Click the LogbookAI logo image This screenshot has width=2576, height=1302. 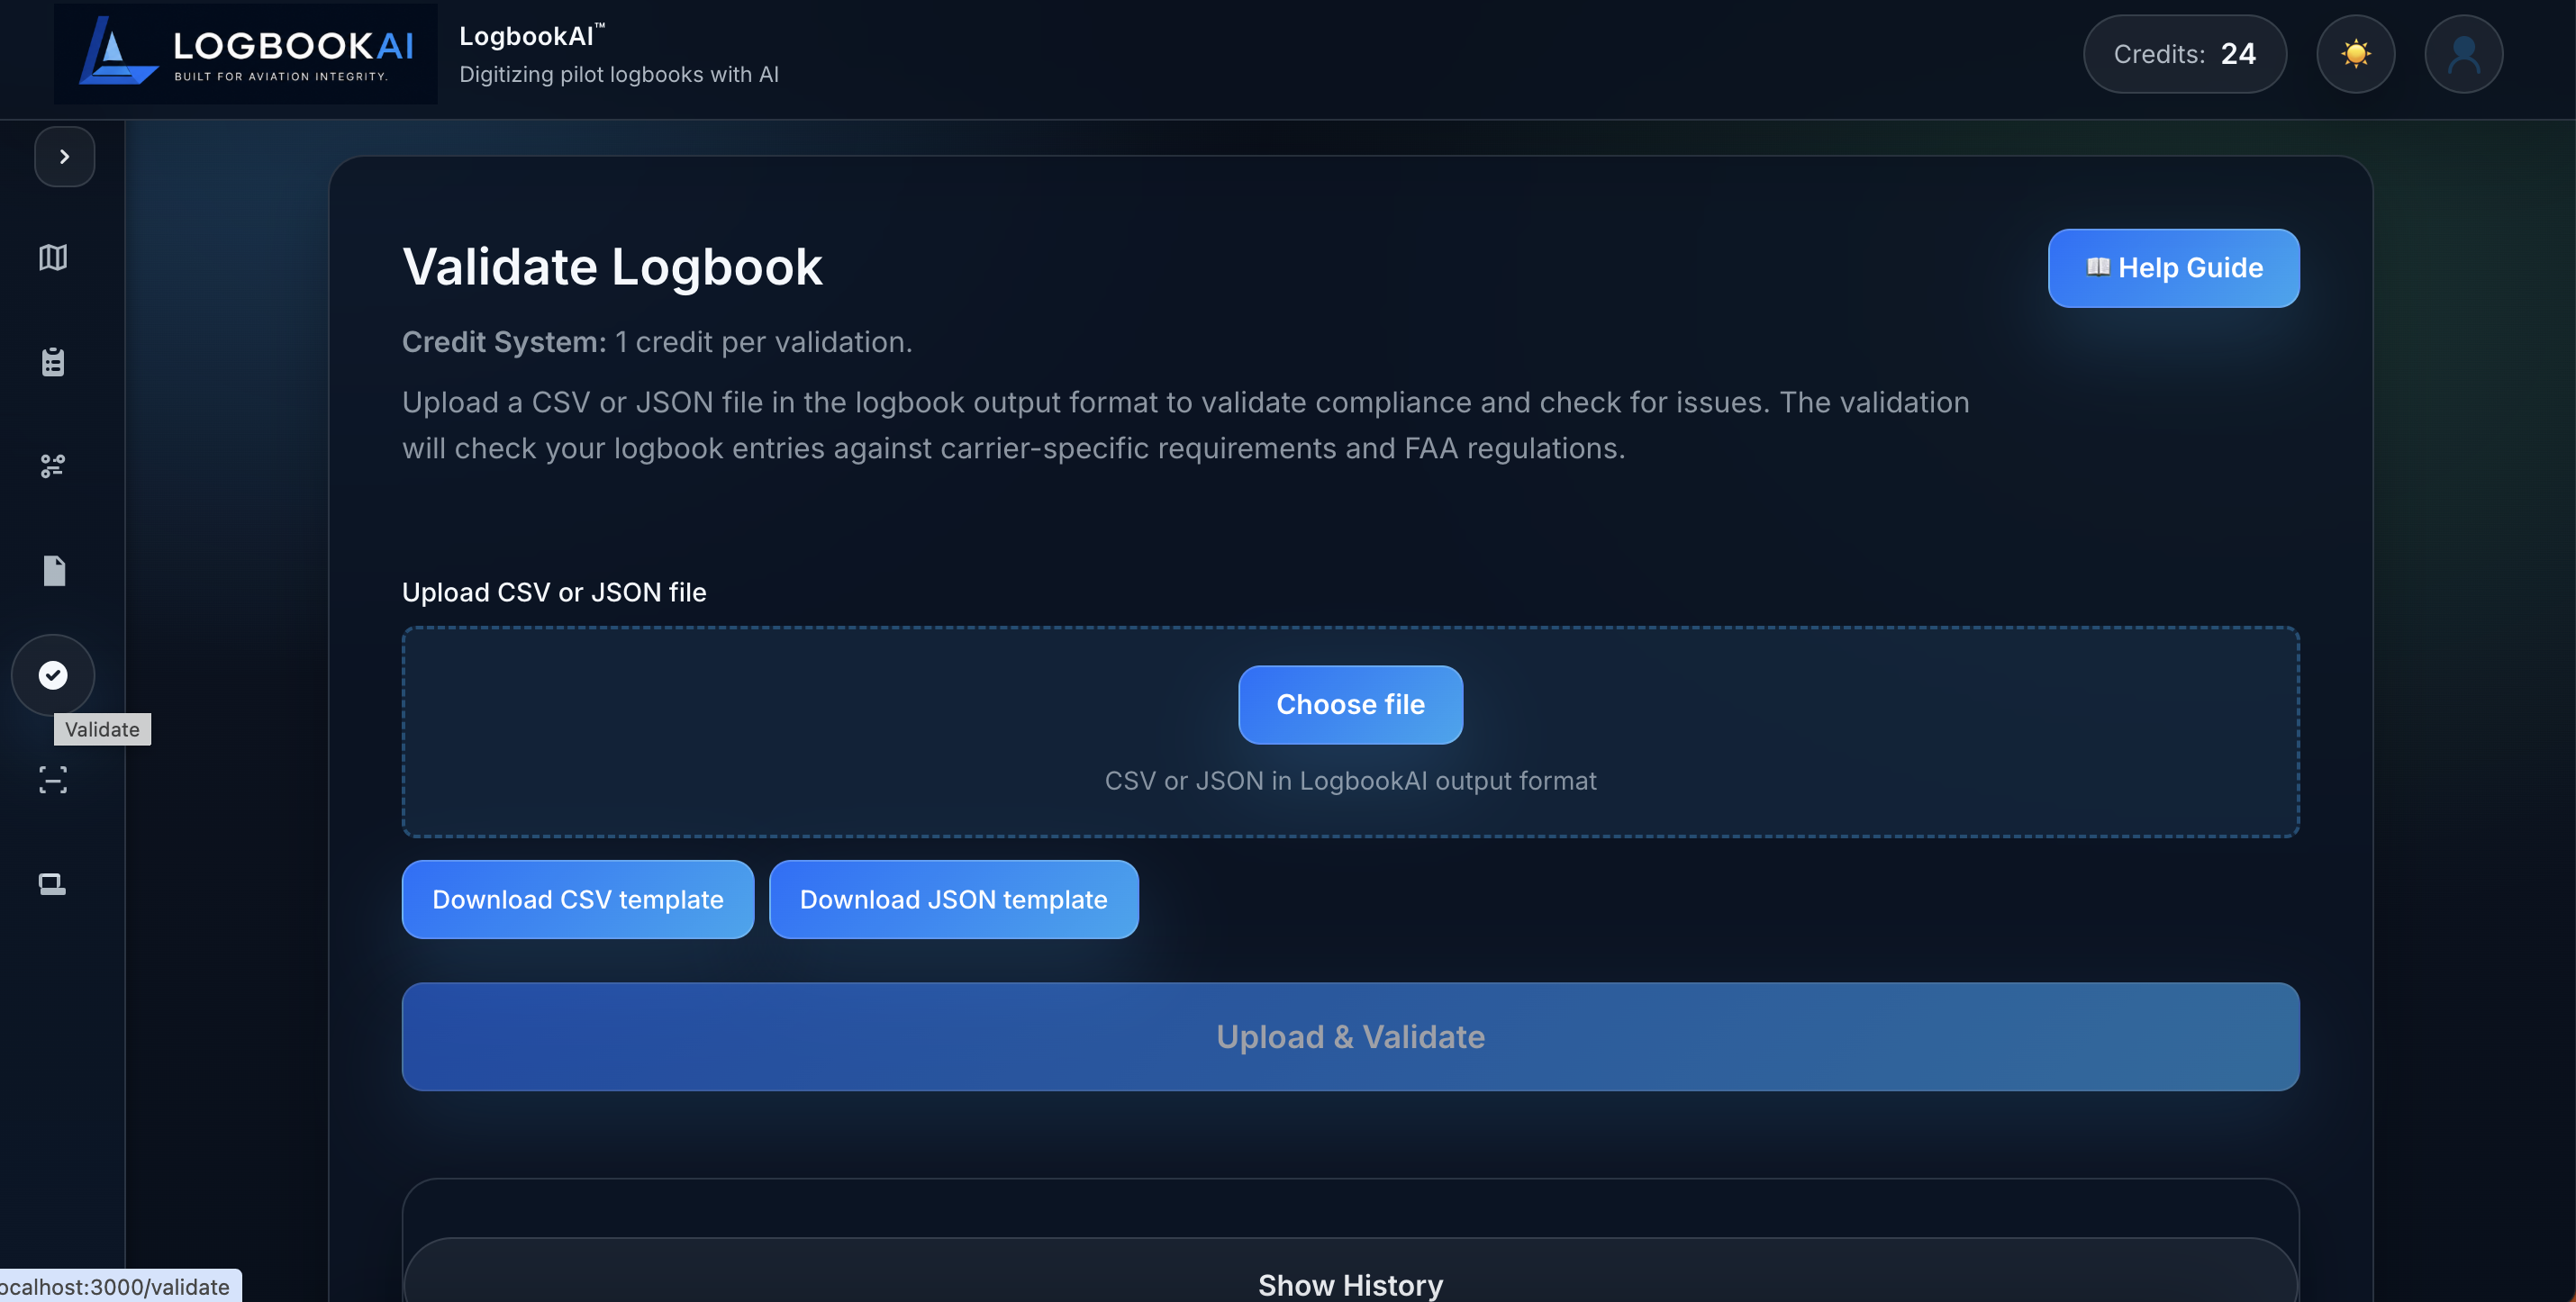pyautogui.click(x=246, y=54)
